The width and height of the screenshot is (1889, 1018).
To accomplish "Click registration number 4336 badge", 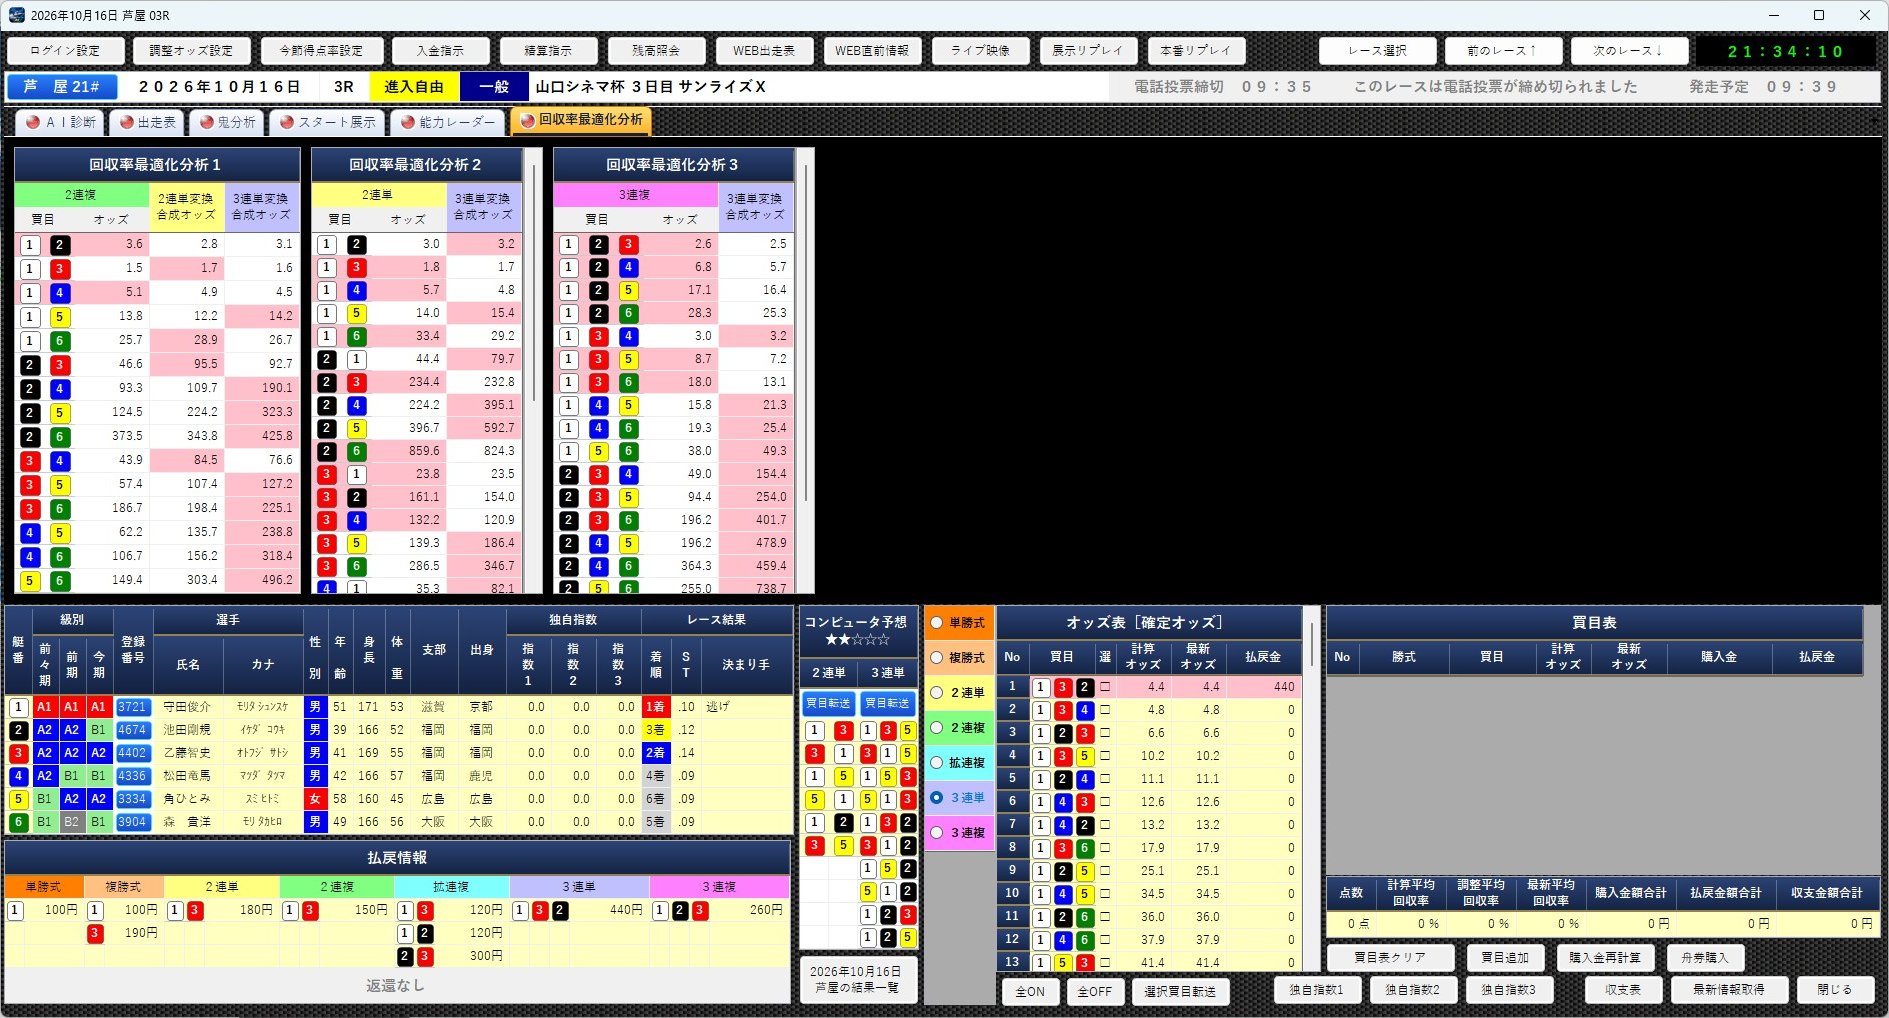I will coord(132,776).
